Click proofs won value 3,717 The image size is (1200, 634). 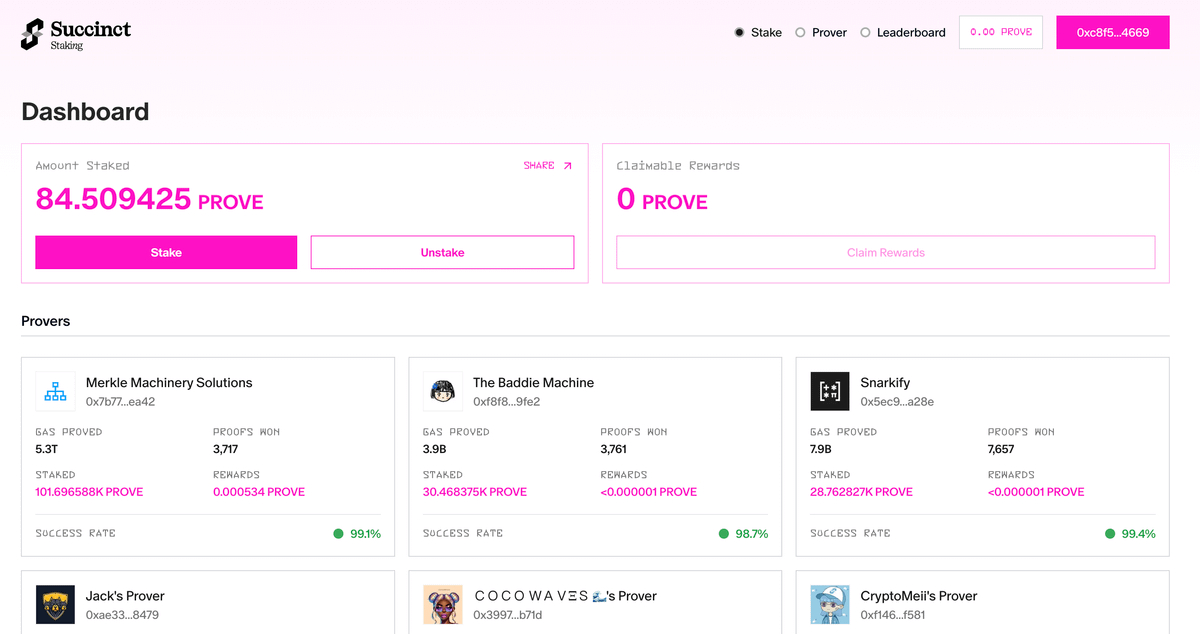pos(225,449)
